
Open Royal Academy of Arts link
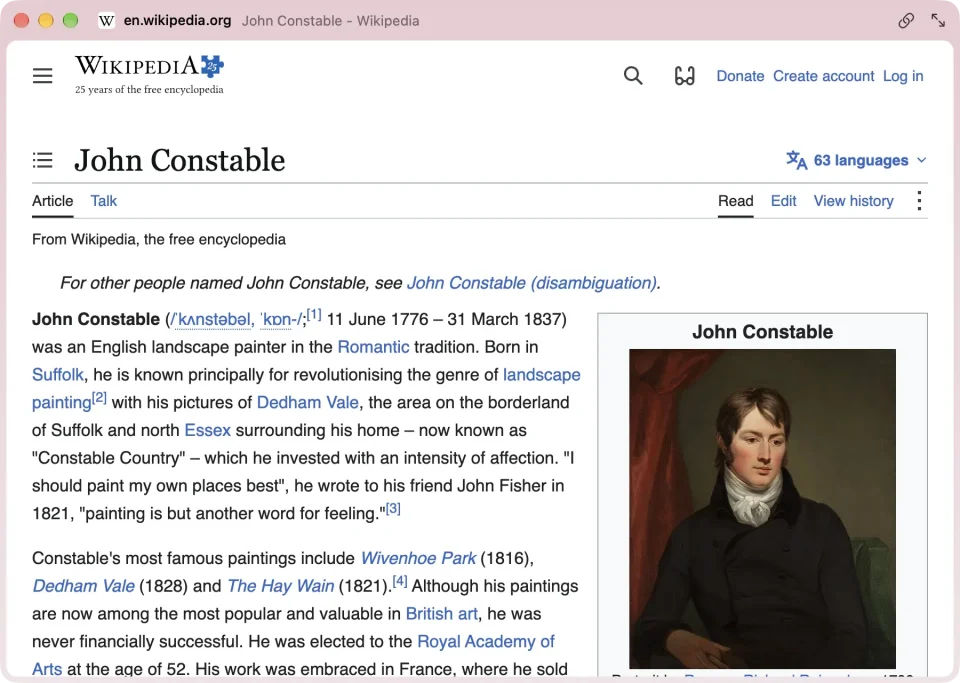coord(486,641)
